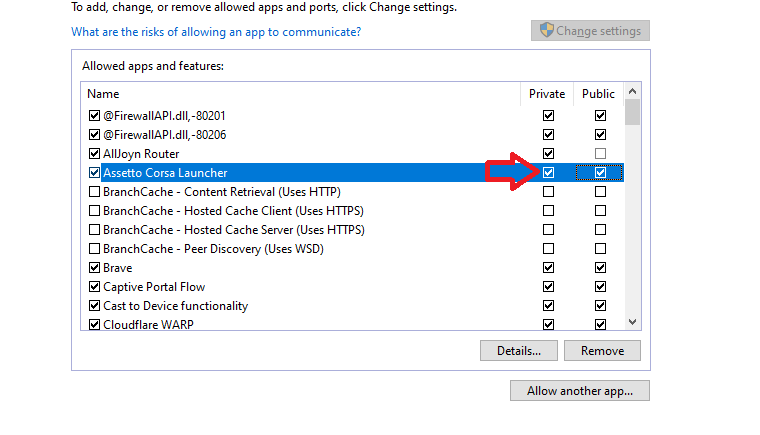Click the Remove button
This screenshot has height=435, width=760.
coord(602,351)
